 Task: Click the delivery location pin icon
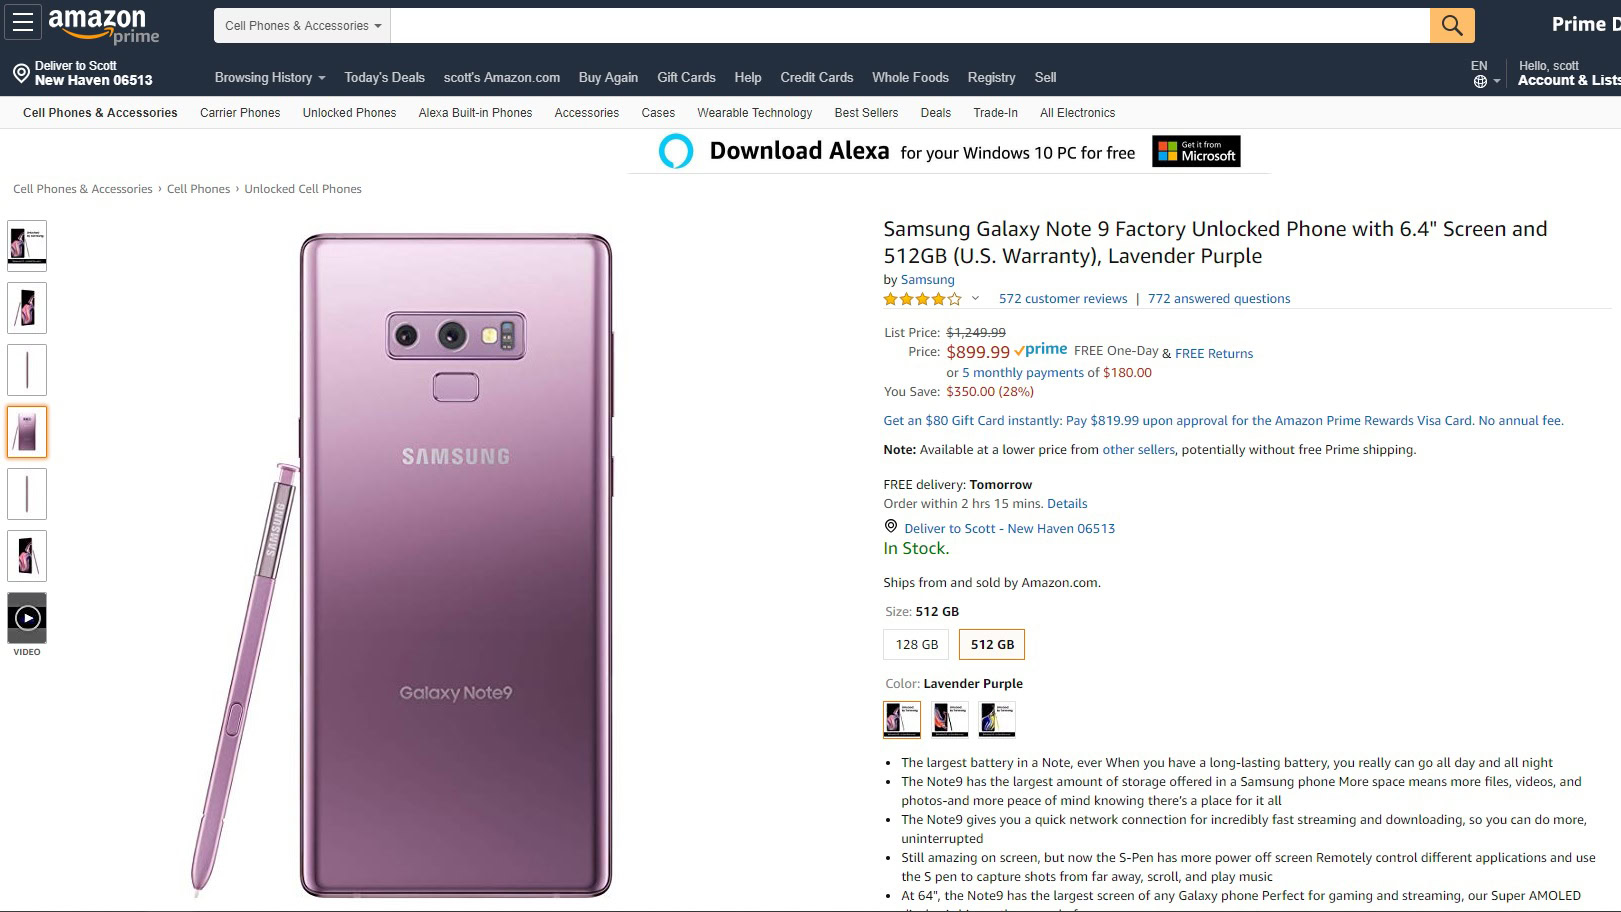pos(21,73)
